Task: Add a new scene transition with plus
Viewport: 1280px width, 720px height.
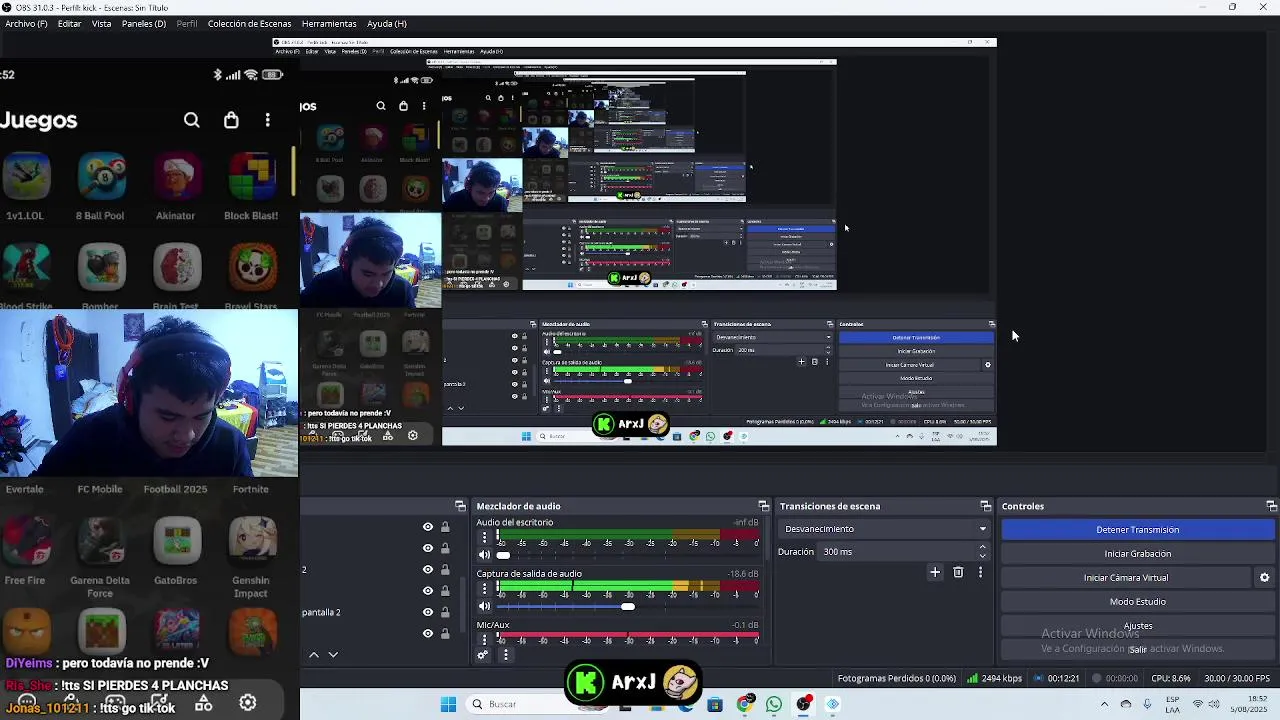Action: (x=935, y=572)
